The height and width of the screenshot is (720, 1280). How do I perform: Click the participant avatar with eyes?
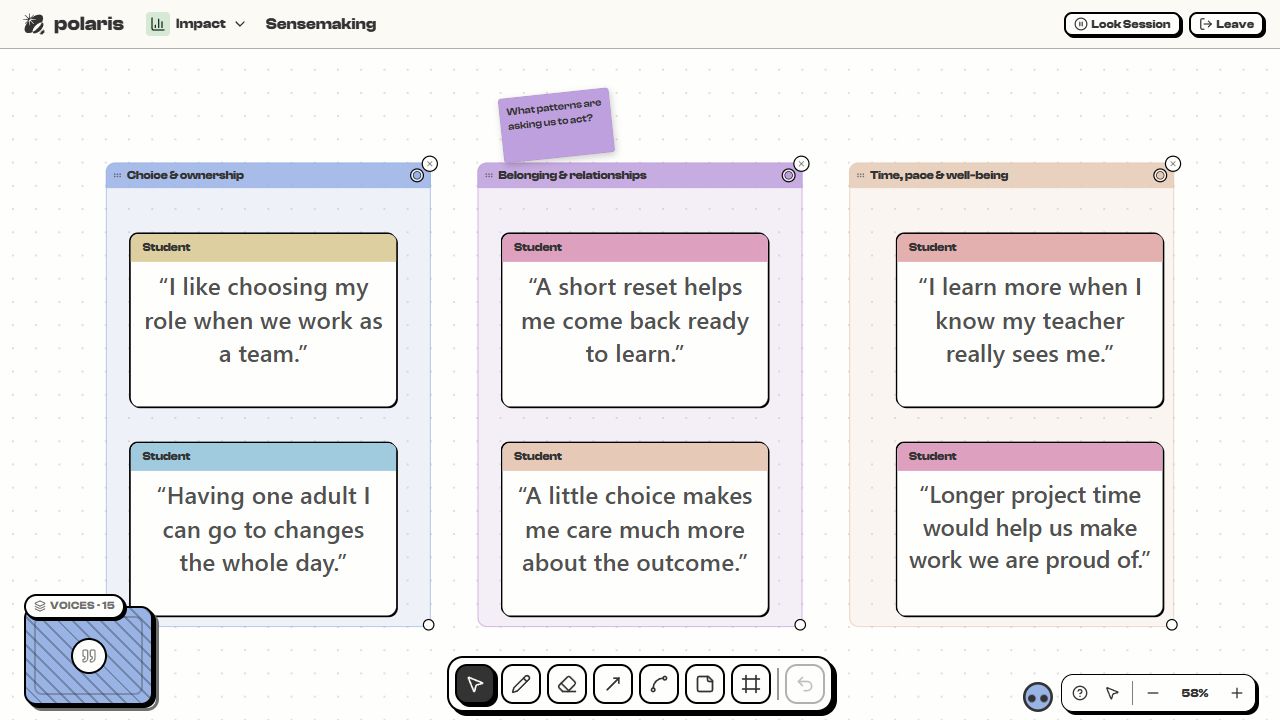[x=1038, y=696]
